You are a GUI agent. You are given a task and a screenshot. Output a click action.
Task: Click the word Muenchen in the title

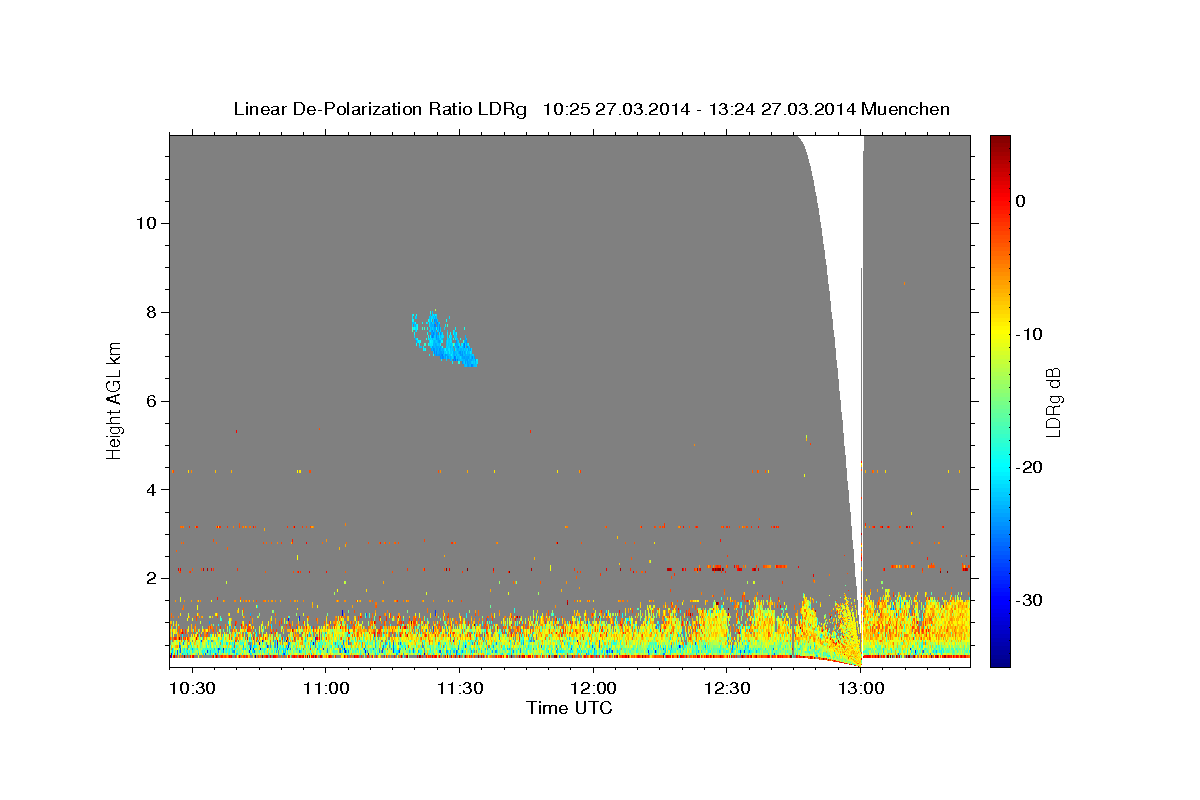pos(906,109)
